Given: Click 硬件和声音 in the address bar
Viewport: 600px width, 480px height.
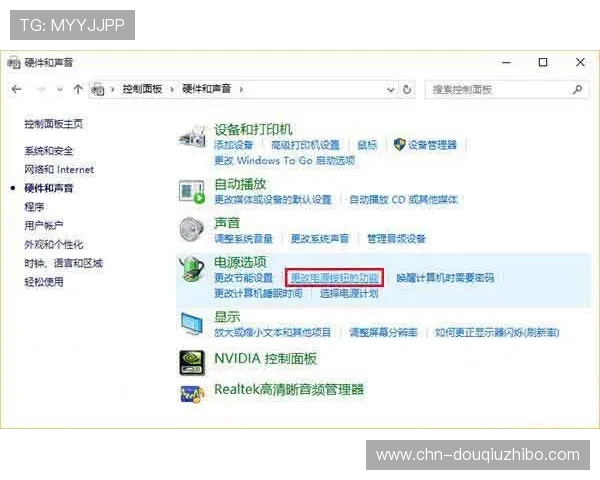Looking at the screenshot, I should pyautogui.click(x=207, y=89).
